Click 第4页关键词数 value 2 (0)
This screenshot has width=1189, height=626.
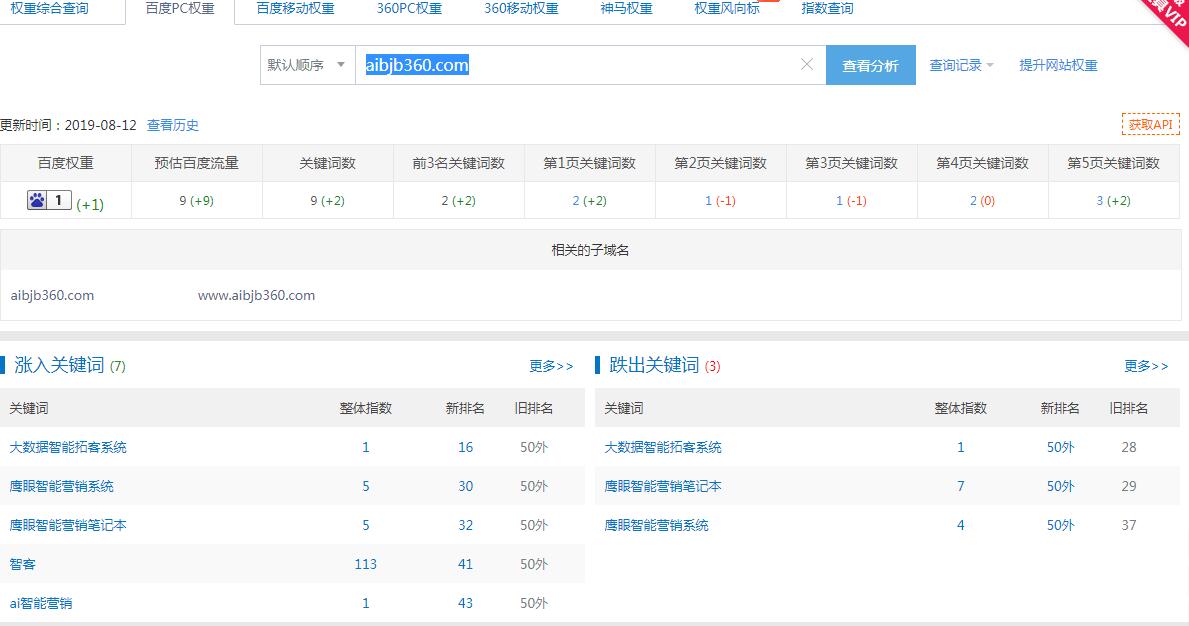[x=982, y=201]
